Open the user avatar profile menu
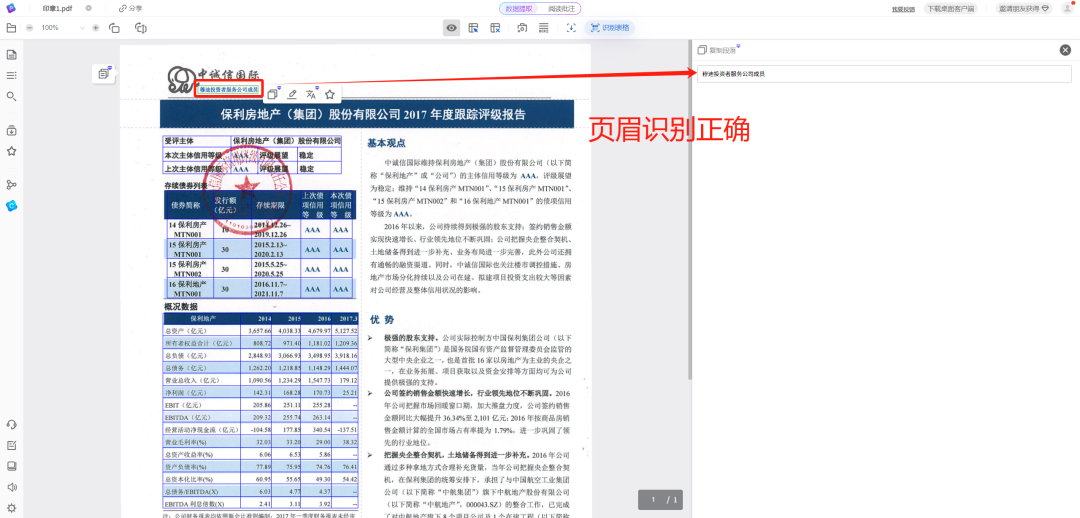 pos(1067,8)
